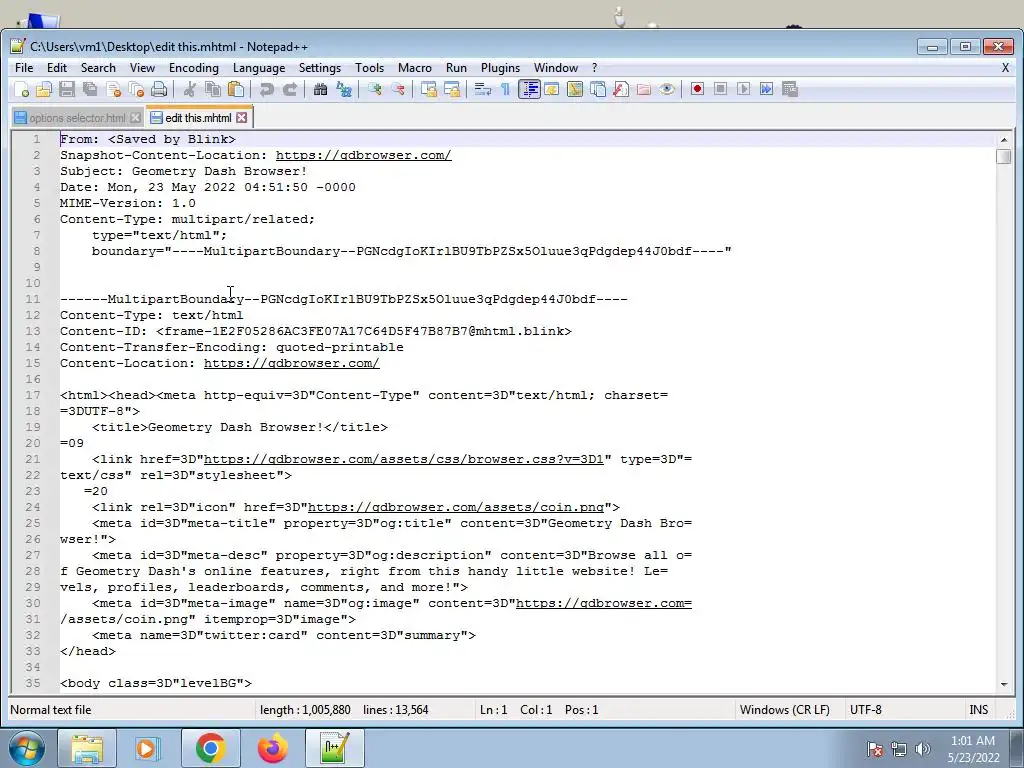Open the Windows Start button
This screenshot has height=768, width=1024.
(26, 748)
